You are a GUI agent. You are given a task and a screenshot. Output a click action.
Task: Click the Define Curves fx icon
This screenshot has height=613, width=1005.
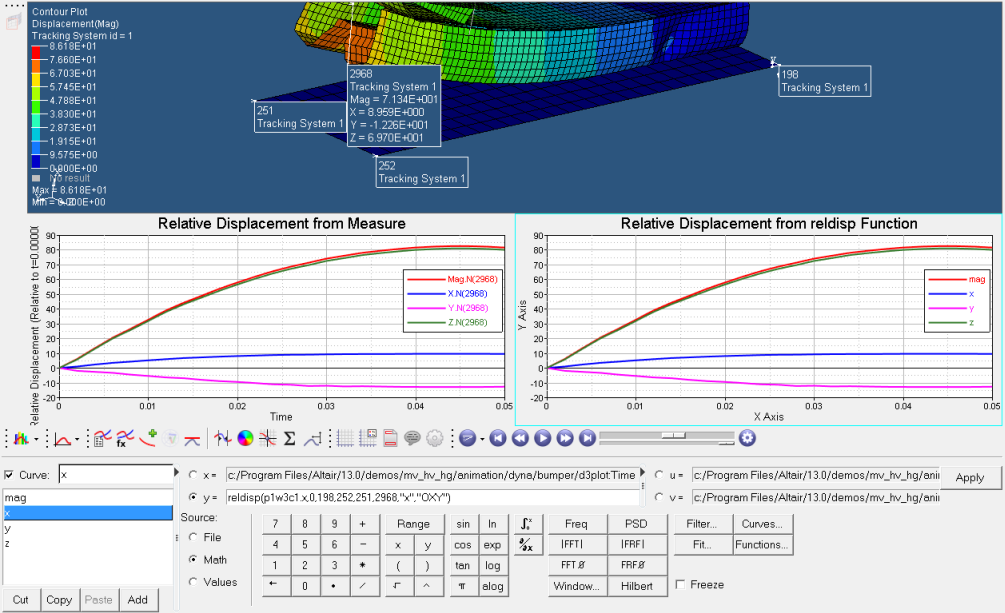click(126, 438)
